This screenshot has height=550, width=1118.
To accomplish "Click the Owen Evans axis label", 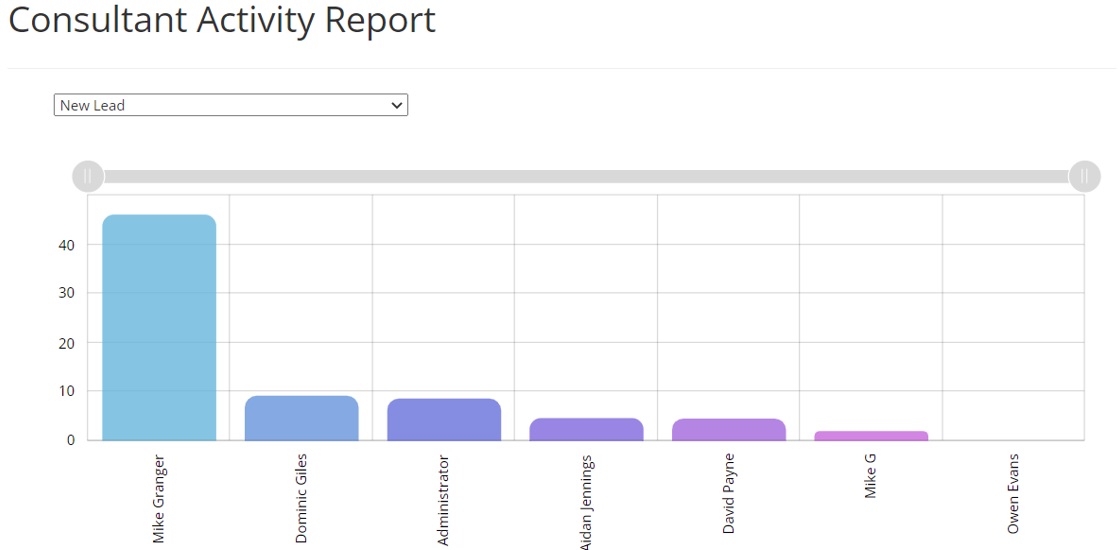I will 1013,494.
